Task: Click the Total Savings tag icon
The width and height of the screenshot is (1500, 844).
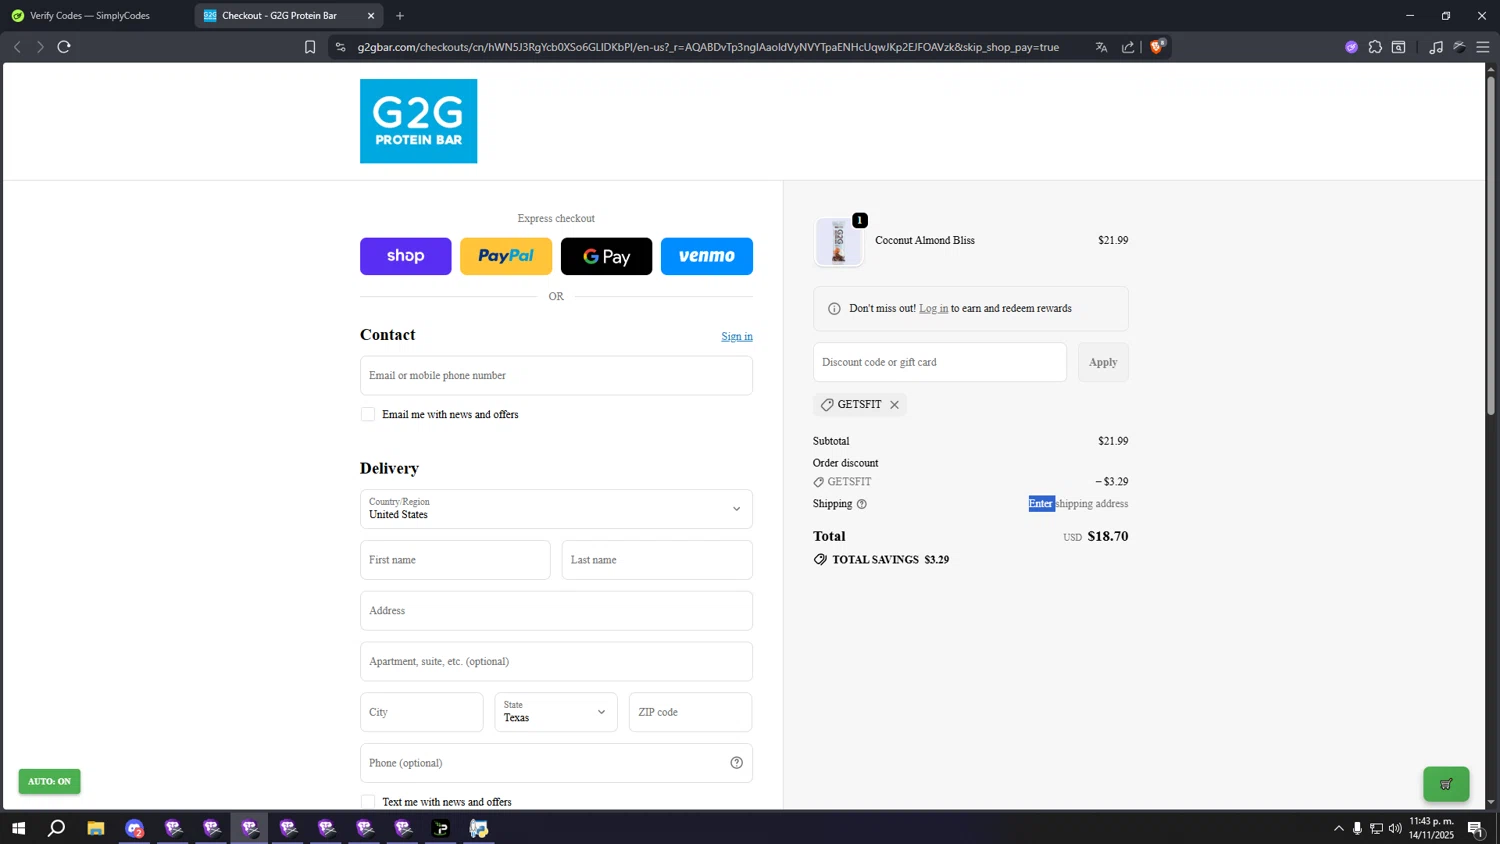Action: pos(820,560)
